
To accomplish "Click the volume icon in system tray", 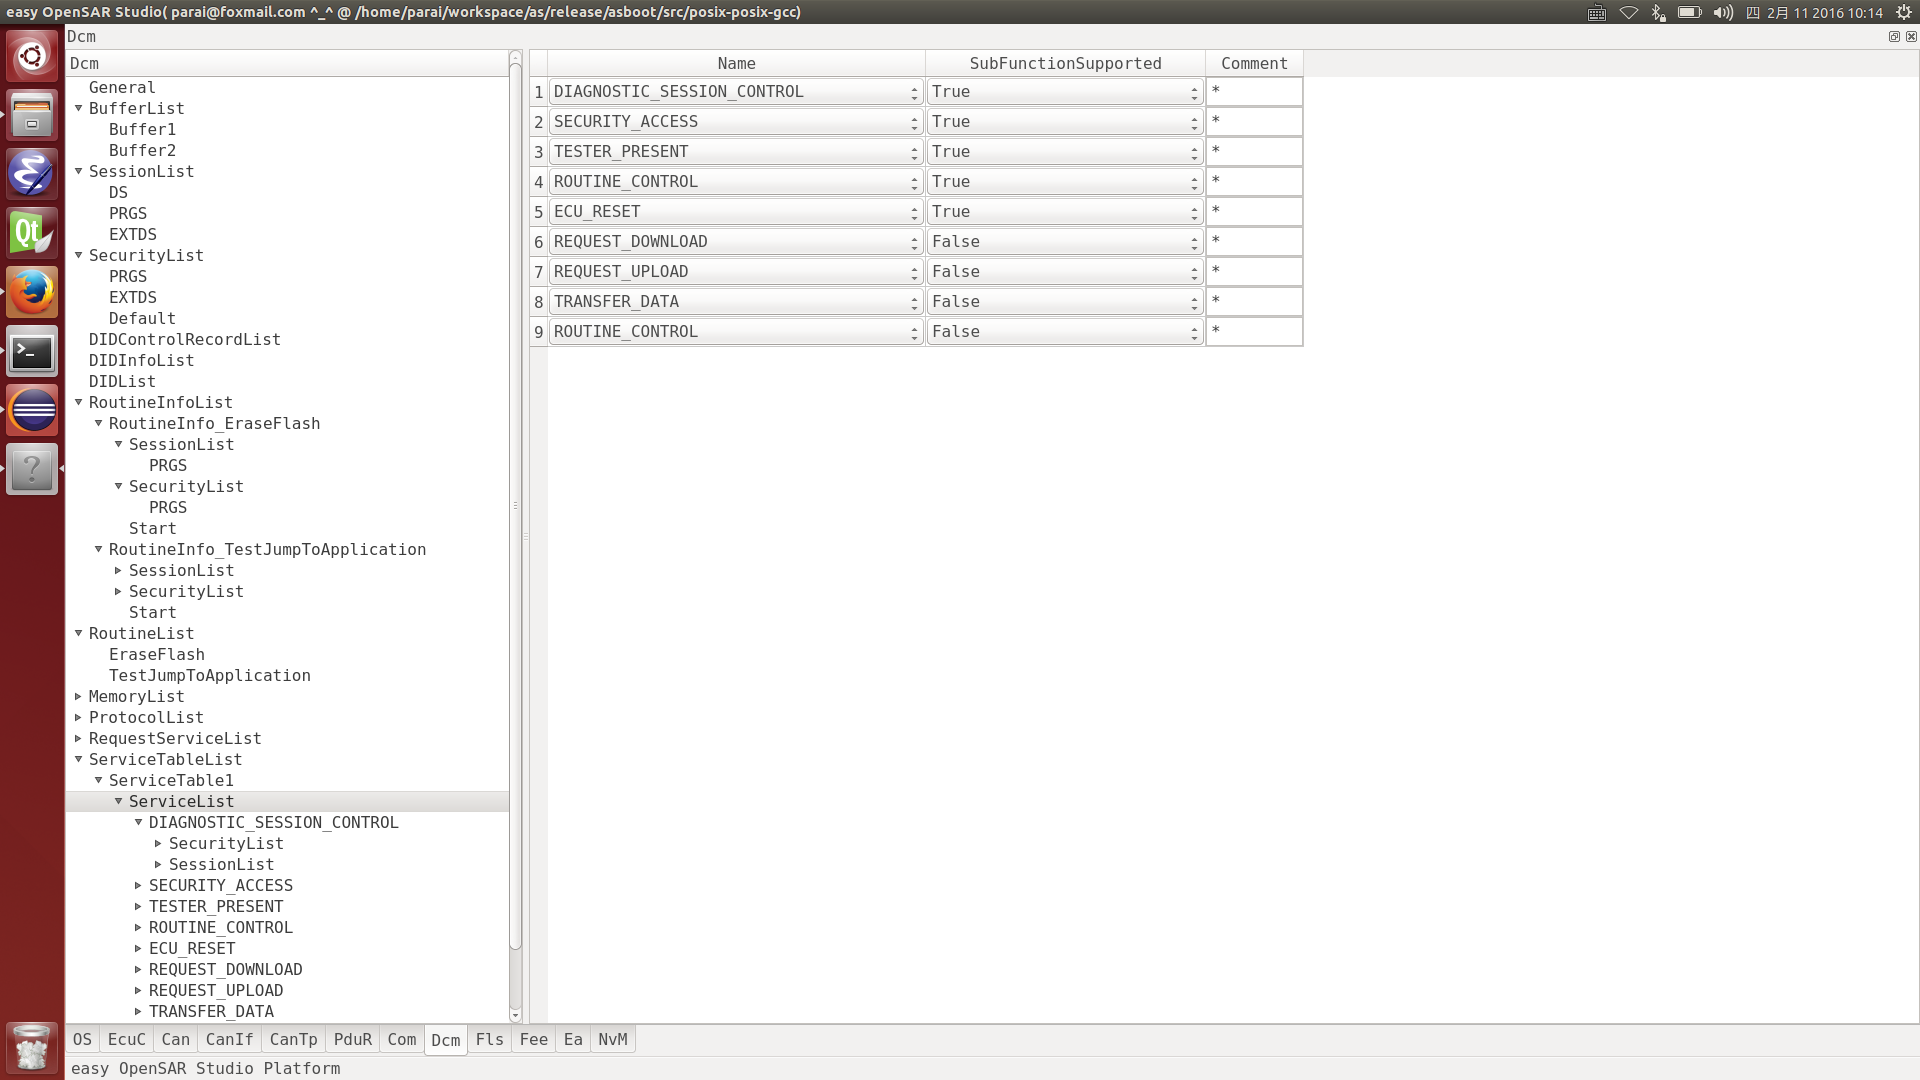I will coord(1724,12).
